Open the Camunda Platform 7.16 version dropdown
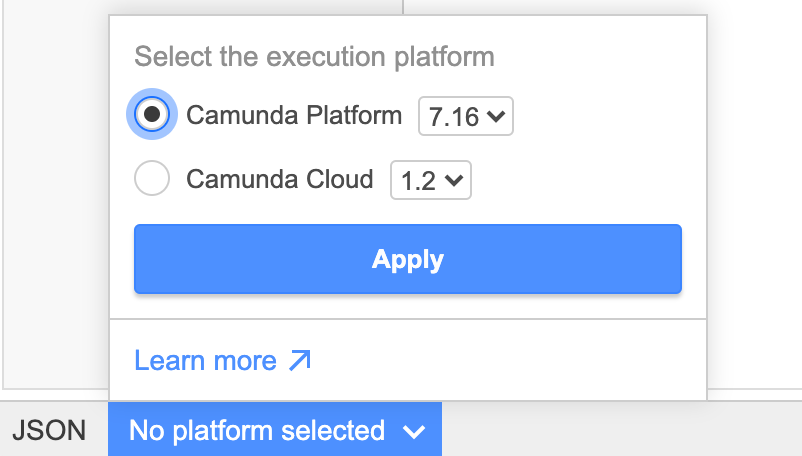This screenshot has height=456, width=802. pyautogui.click(x=465, y=116)
